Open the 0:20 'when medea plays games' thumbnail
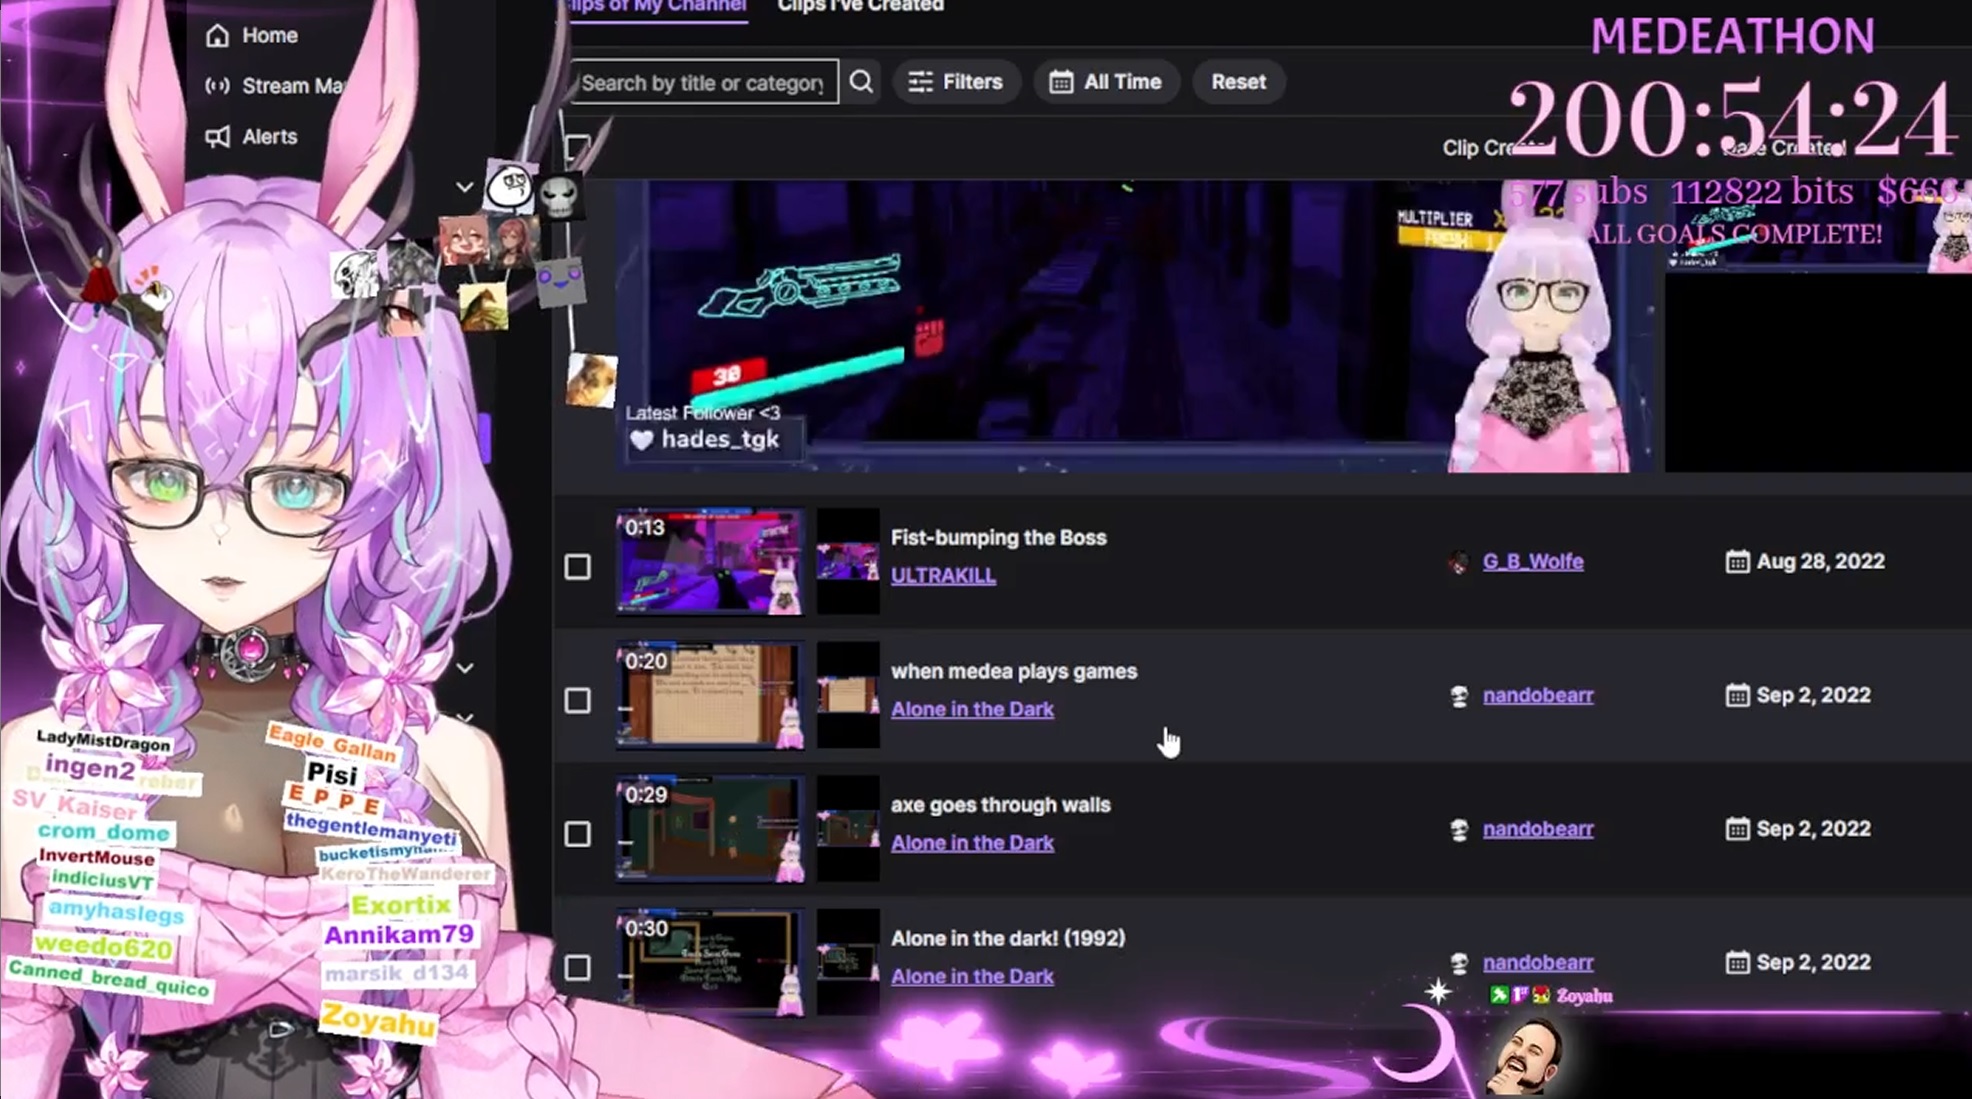 (x=710, y=695)
